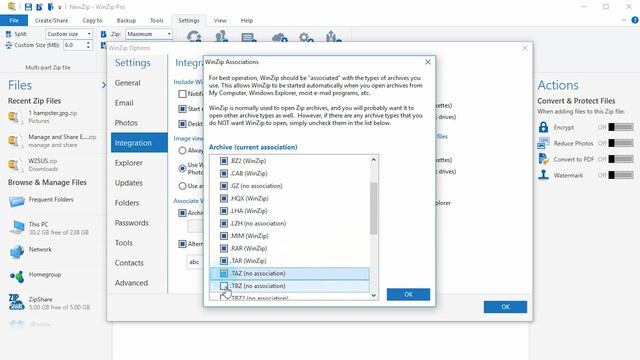
Task: Click OK in WinZip Options window
Action: click(x=505, y=307)
